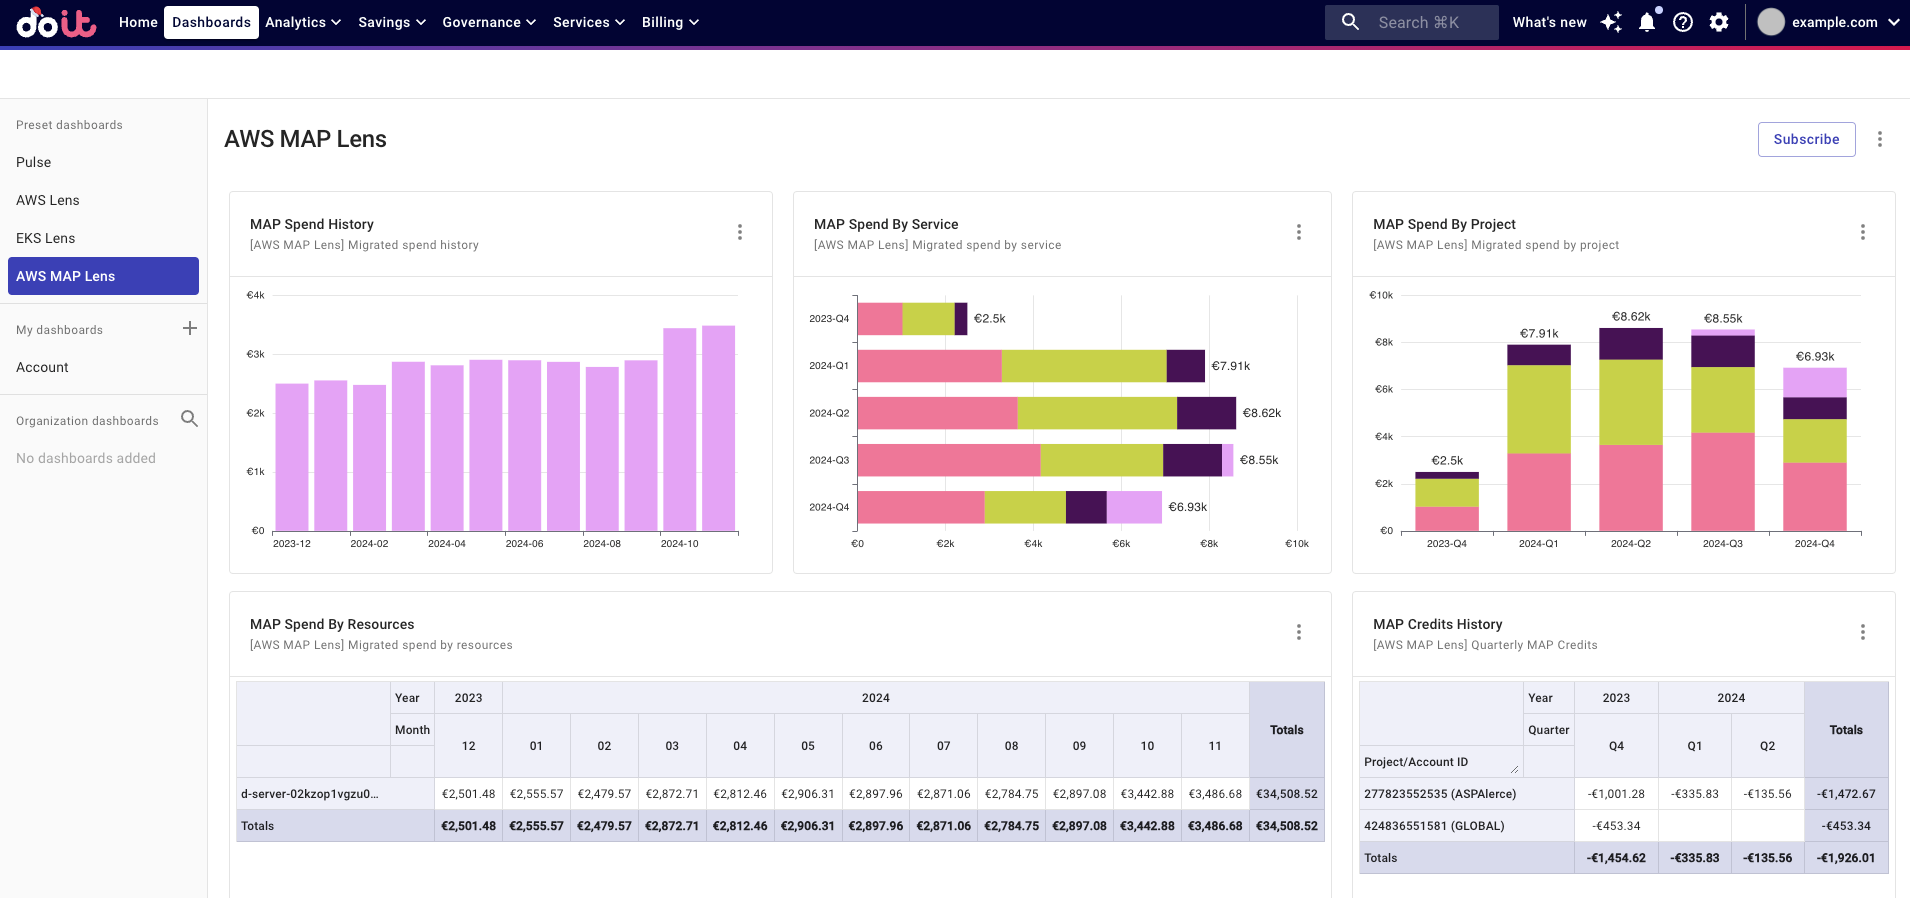Expand the Savings menu
1910x898 pixels.
click(392, 22)
